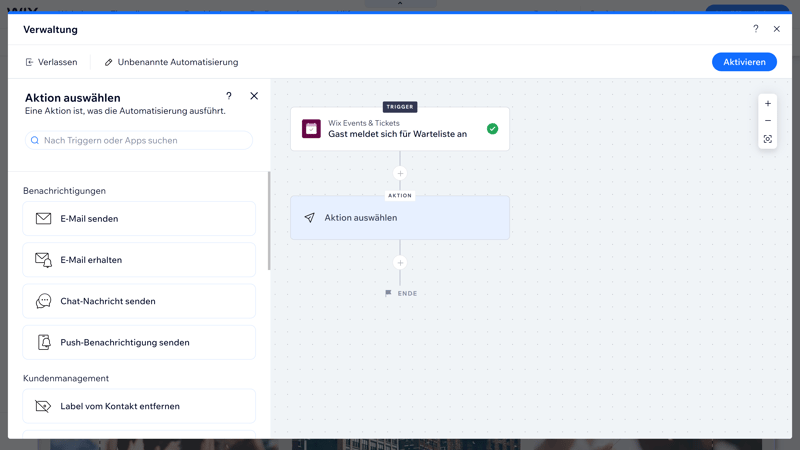Open help for Aktion auswählen panel
Viewport: 800px width, 450px height.
click(x=229, y=96)
